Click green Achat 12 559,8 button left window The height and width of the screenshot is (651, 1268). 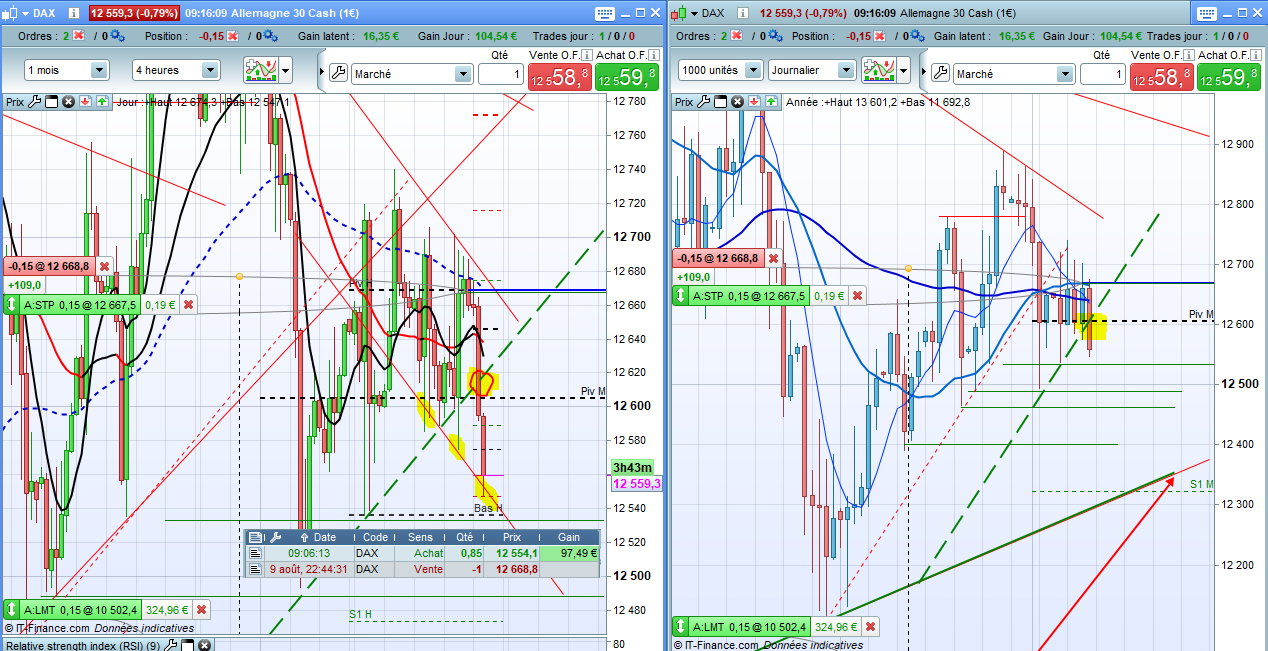626,77
